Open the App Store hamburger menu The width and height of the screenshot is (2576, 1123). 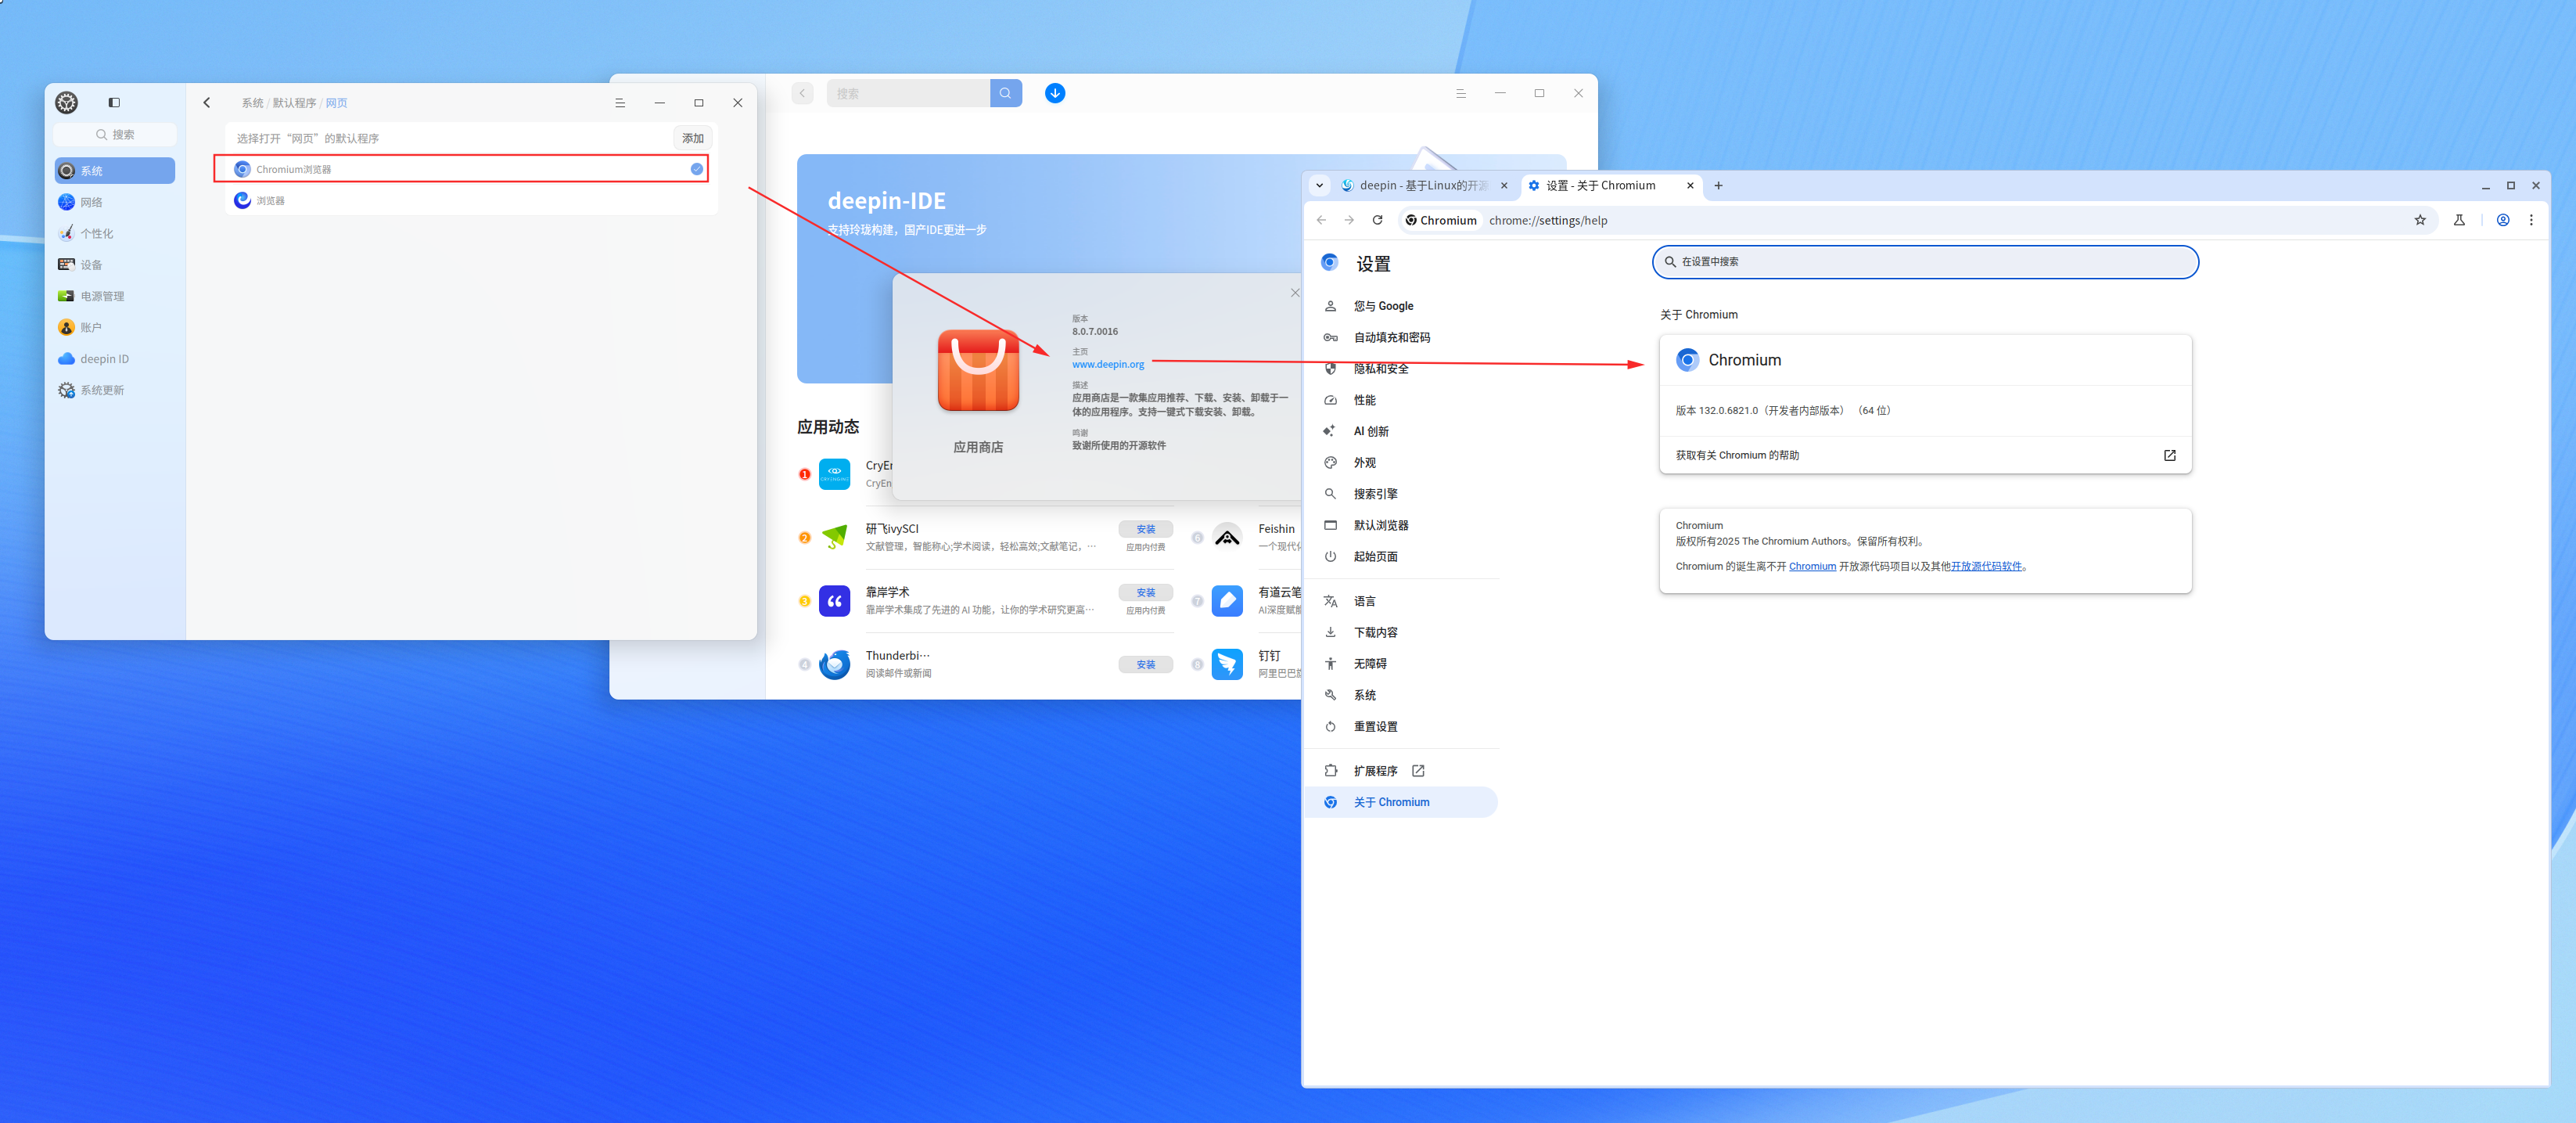click(1460, 93)
